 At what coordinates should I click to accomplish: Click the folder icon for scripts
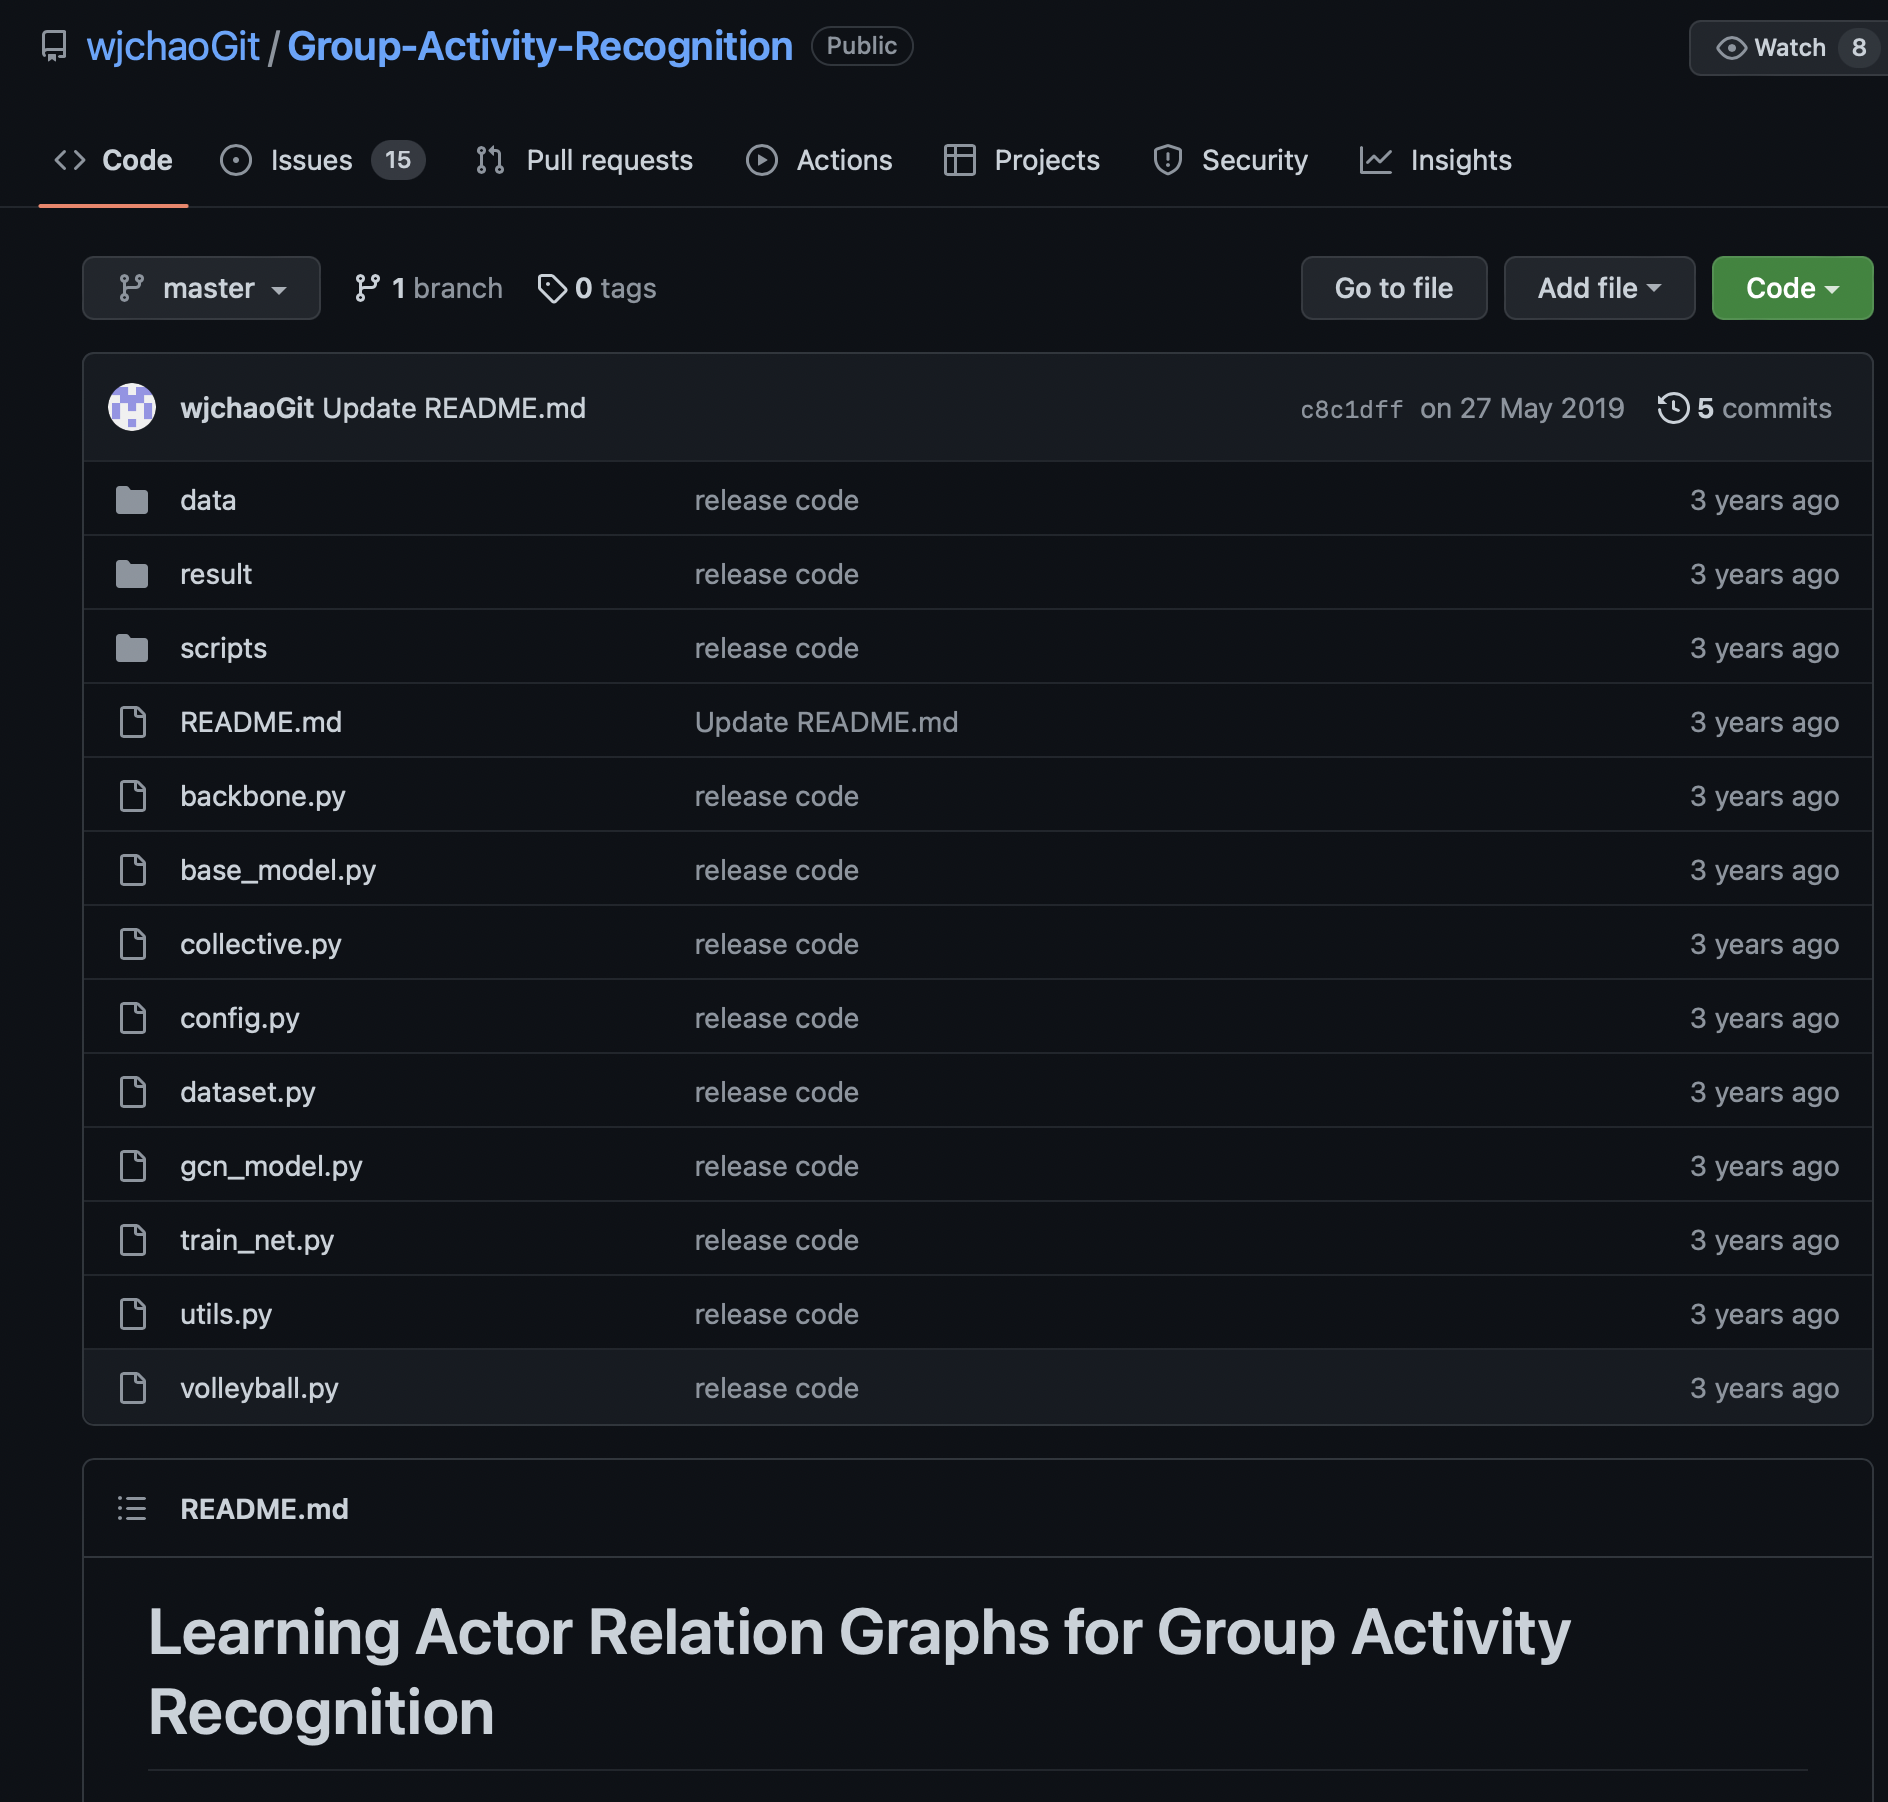132,648
